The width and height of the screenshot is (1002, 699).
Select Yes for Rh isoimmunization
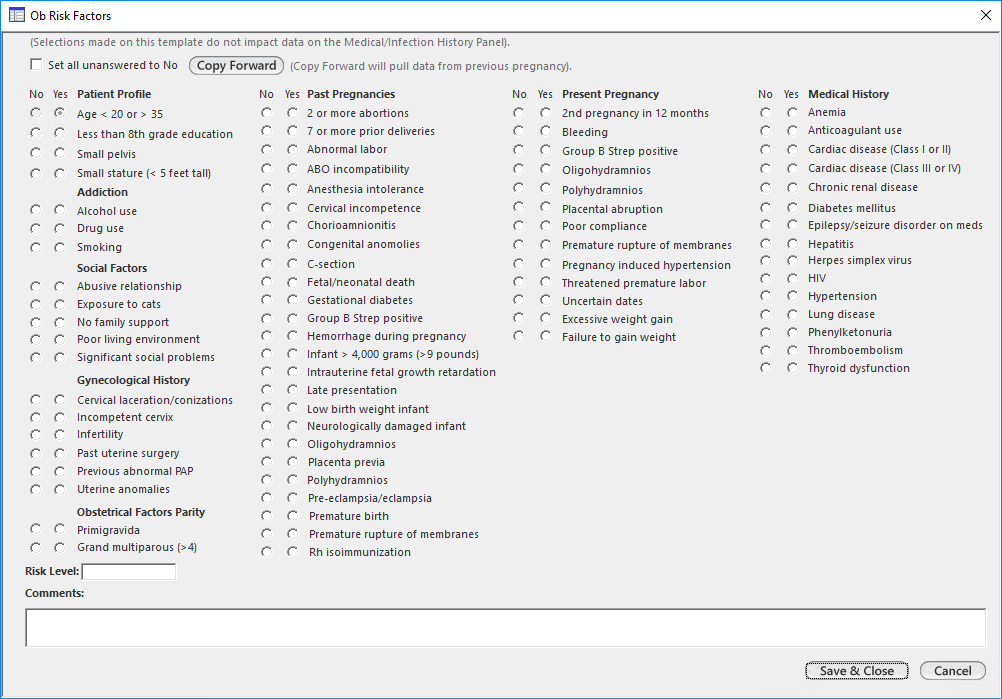point(292,552)
